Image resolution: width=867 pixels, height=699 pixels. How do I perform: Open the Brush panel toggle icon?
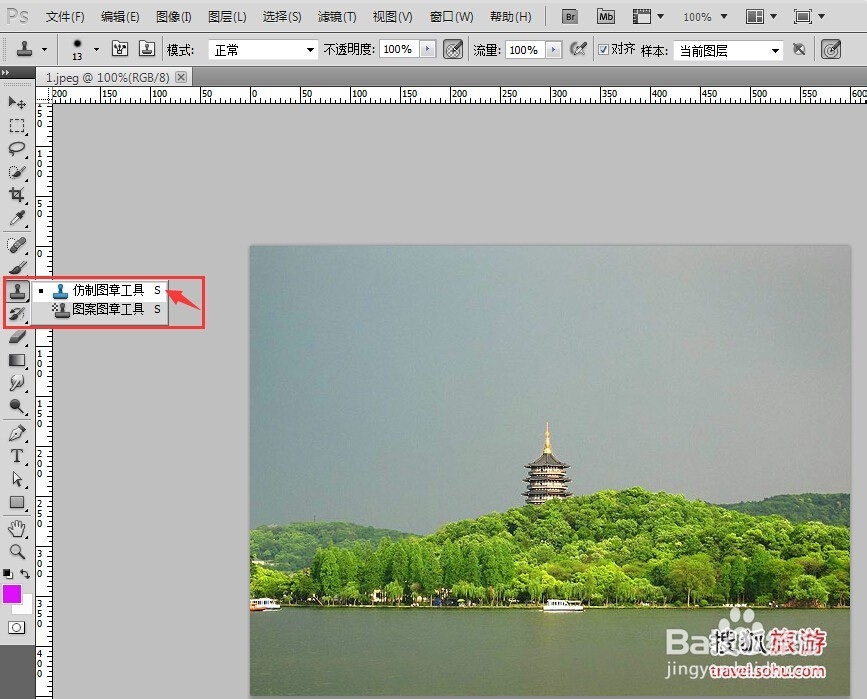point(120,49)
